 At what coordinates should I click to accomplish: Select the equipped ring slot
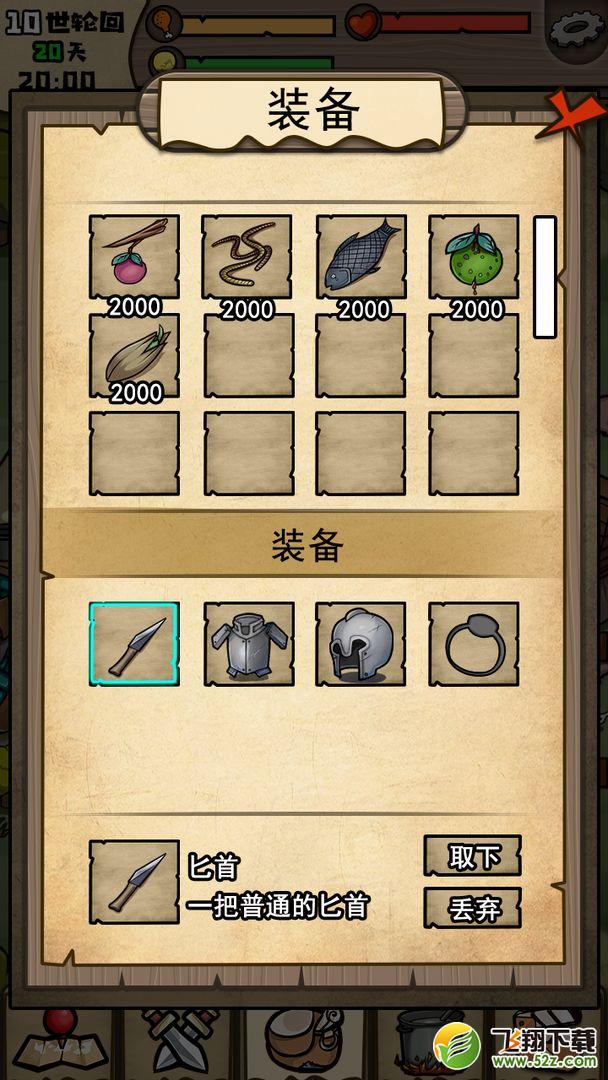[474, 644]
